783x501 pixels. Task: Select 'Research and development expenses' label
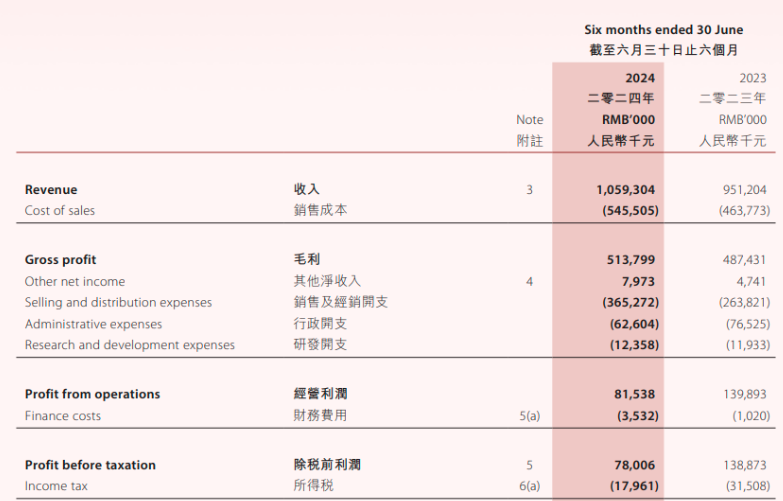(129, 345)
